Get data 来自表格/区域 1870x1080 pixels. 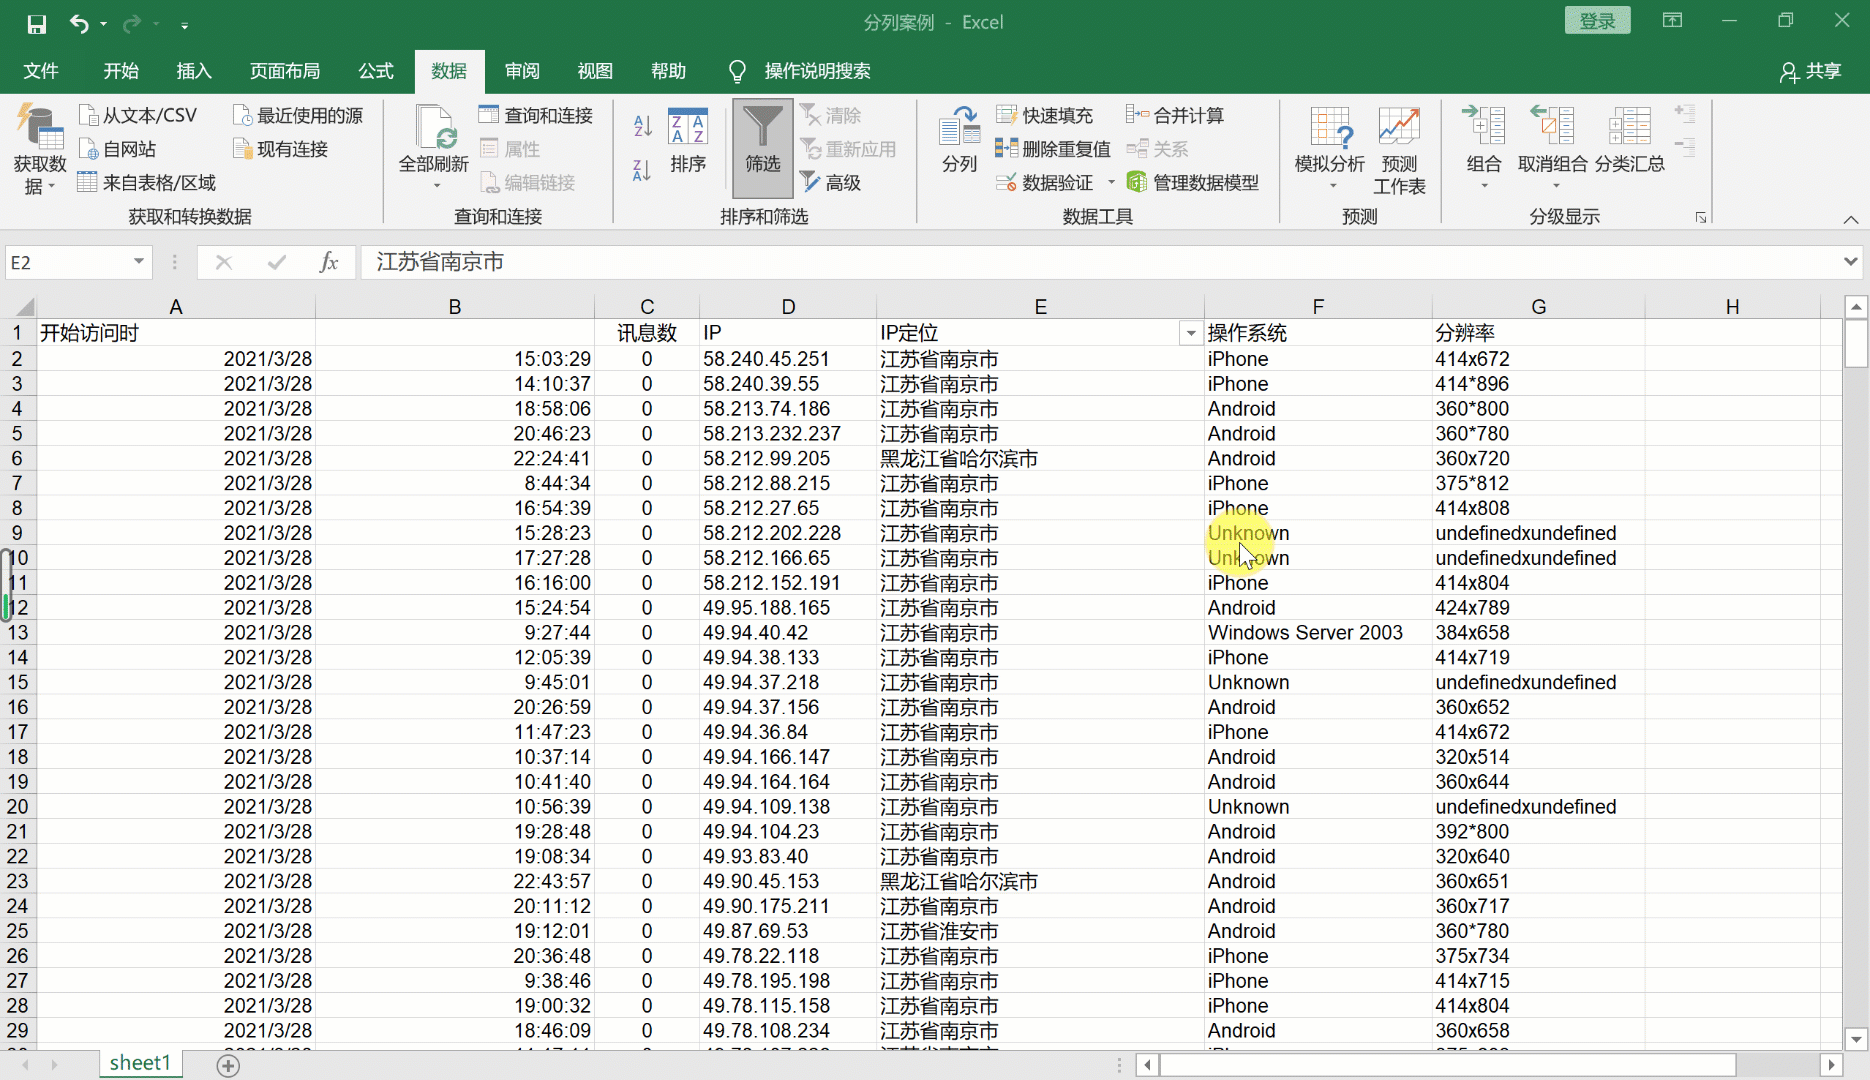coord(147,182)
